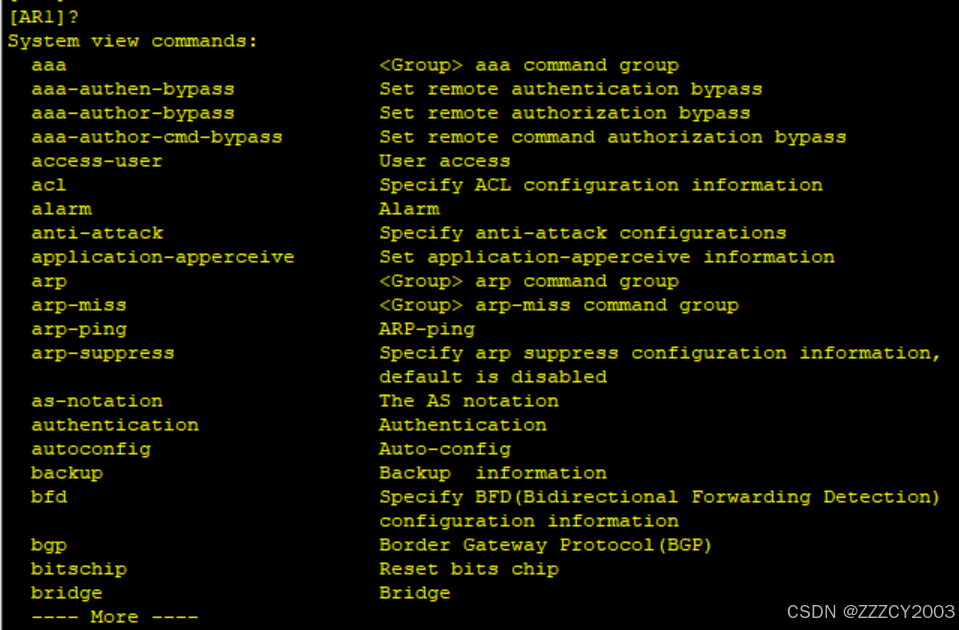Select the aaa-authen-bypass command

click(x=132, y=90)
